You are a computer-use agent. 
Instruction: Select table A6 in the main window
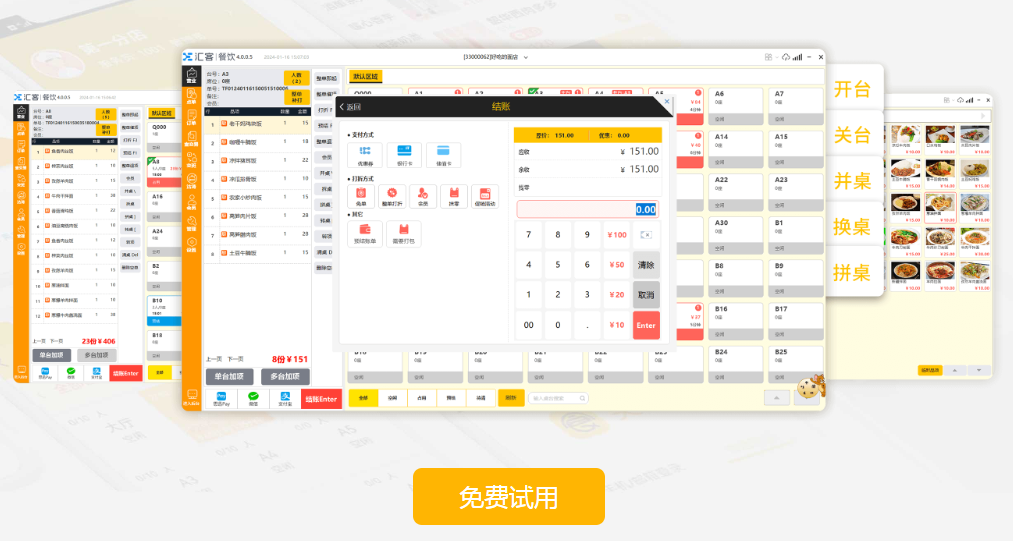point(735,106)
